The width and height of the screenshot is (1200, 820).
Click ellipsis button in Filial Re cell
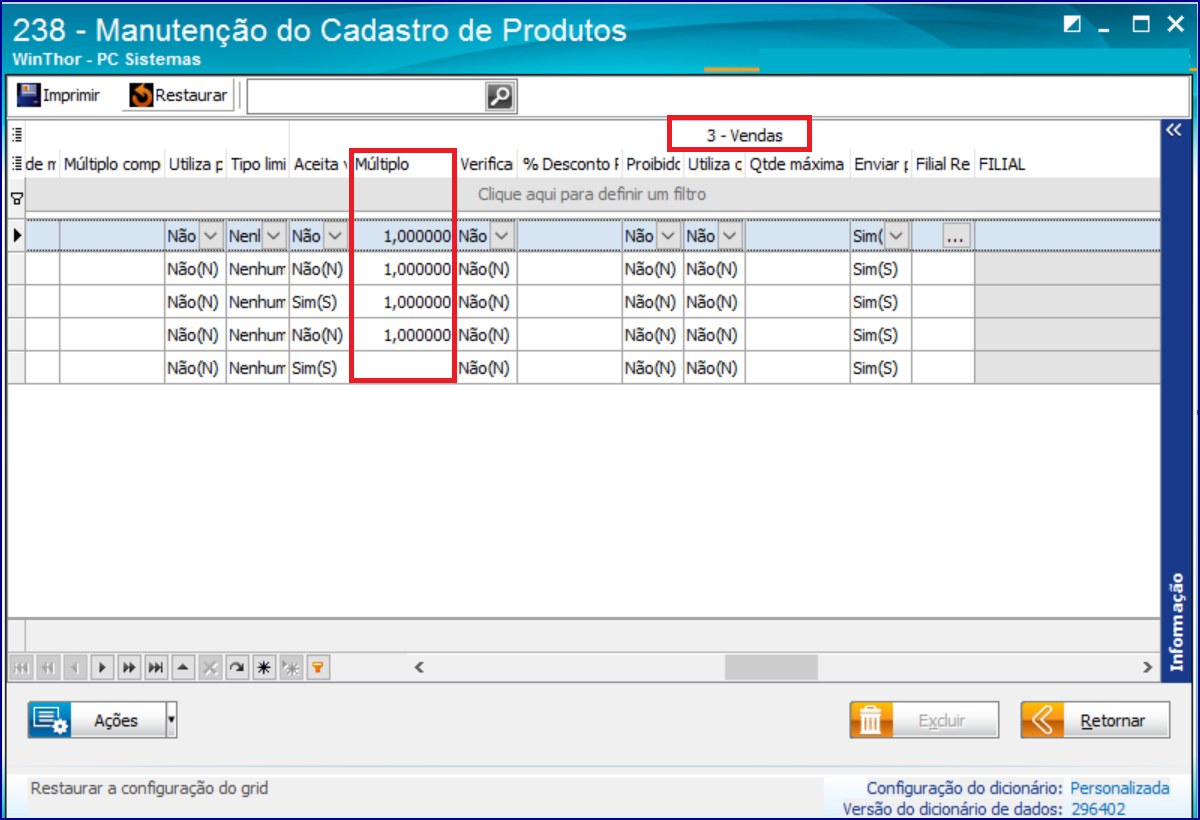pos(956,236)
